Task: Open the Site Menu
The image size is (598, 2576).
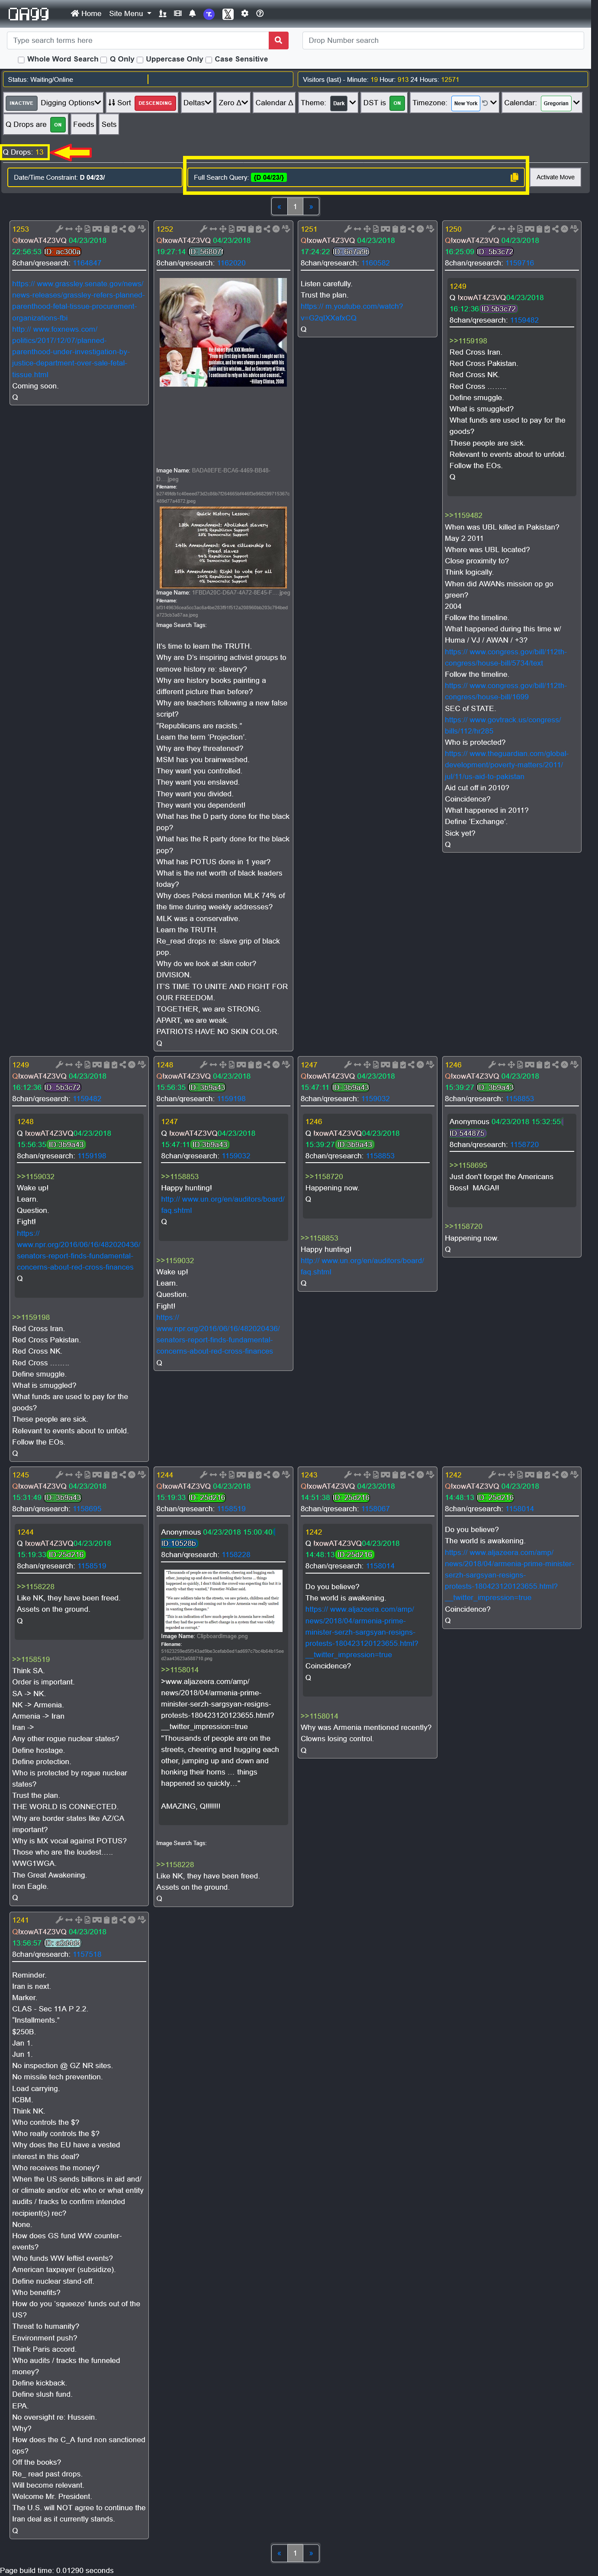Action: click(x=130, y=14)
